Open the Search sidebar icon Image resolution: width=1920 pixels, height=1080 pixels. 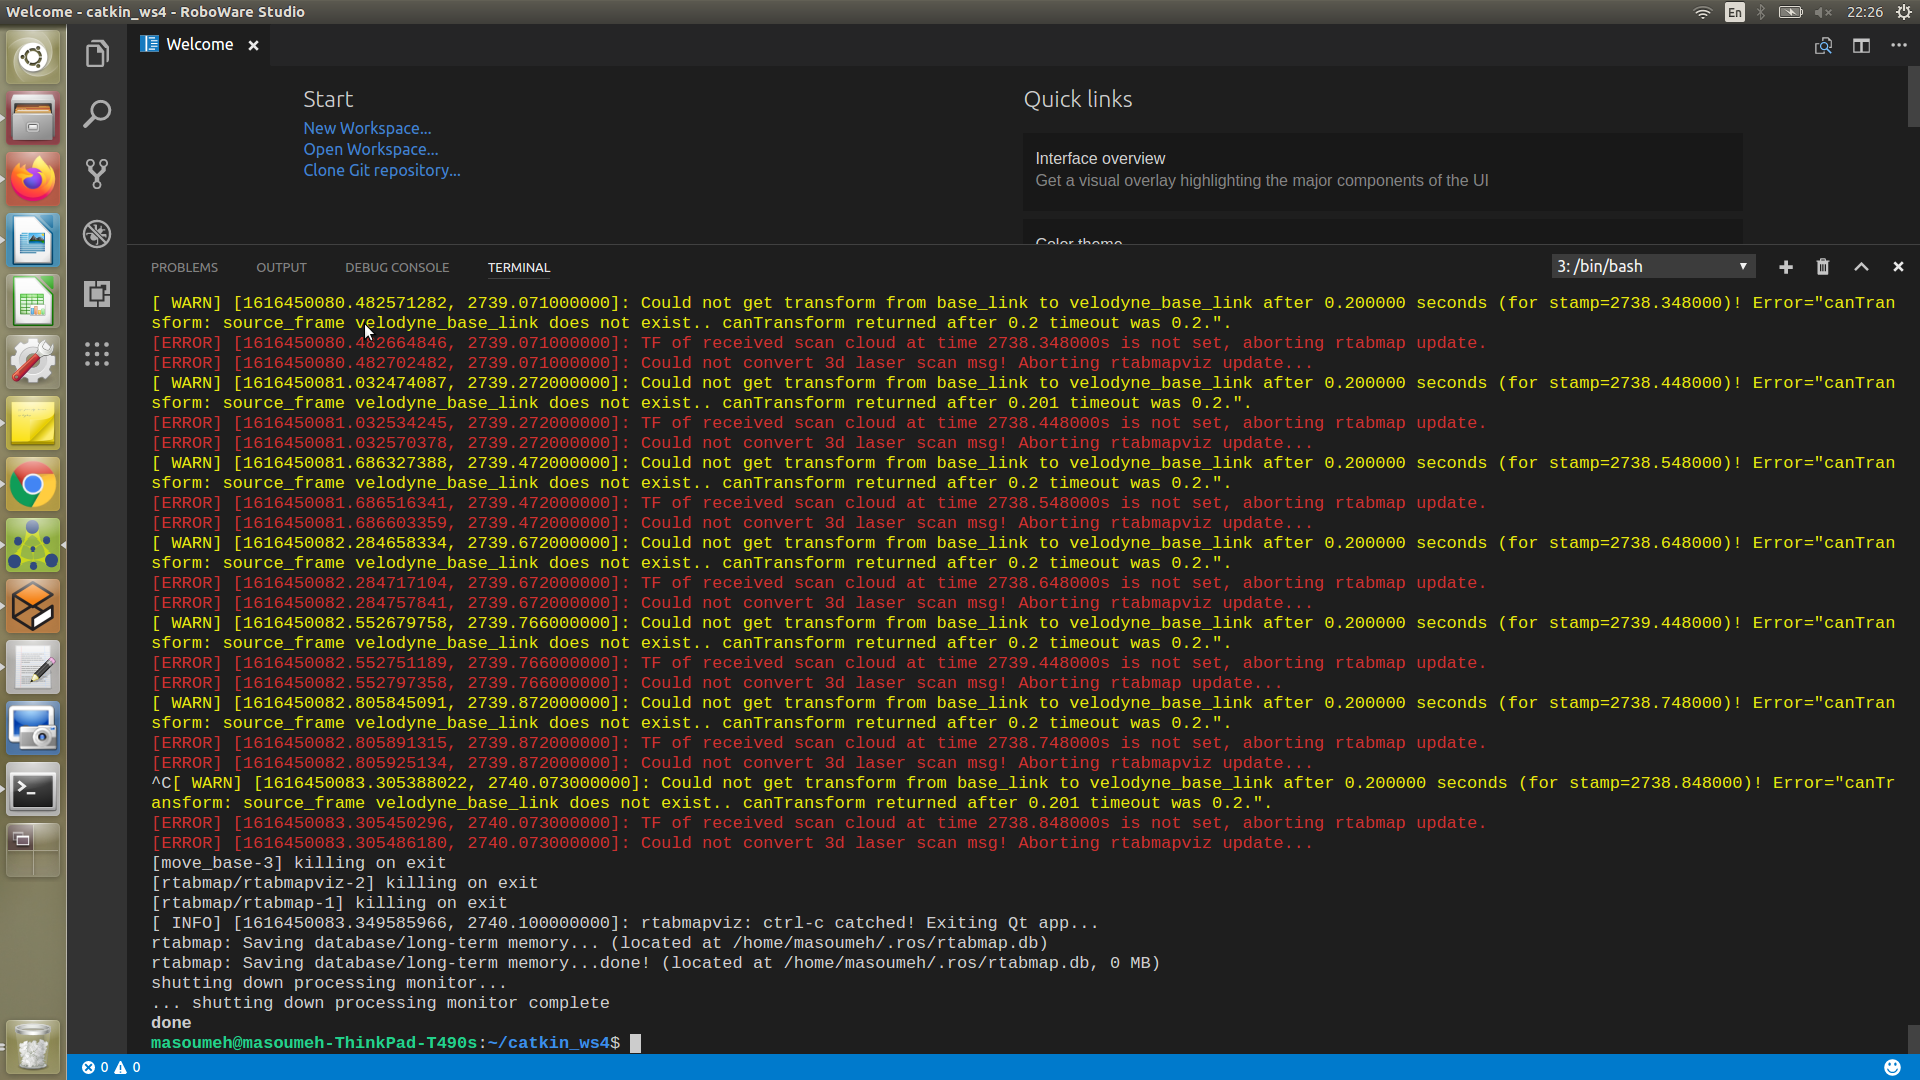coord(97,114)
